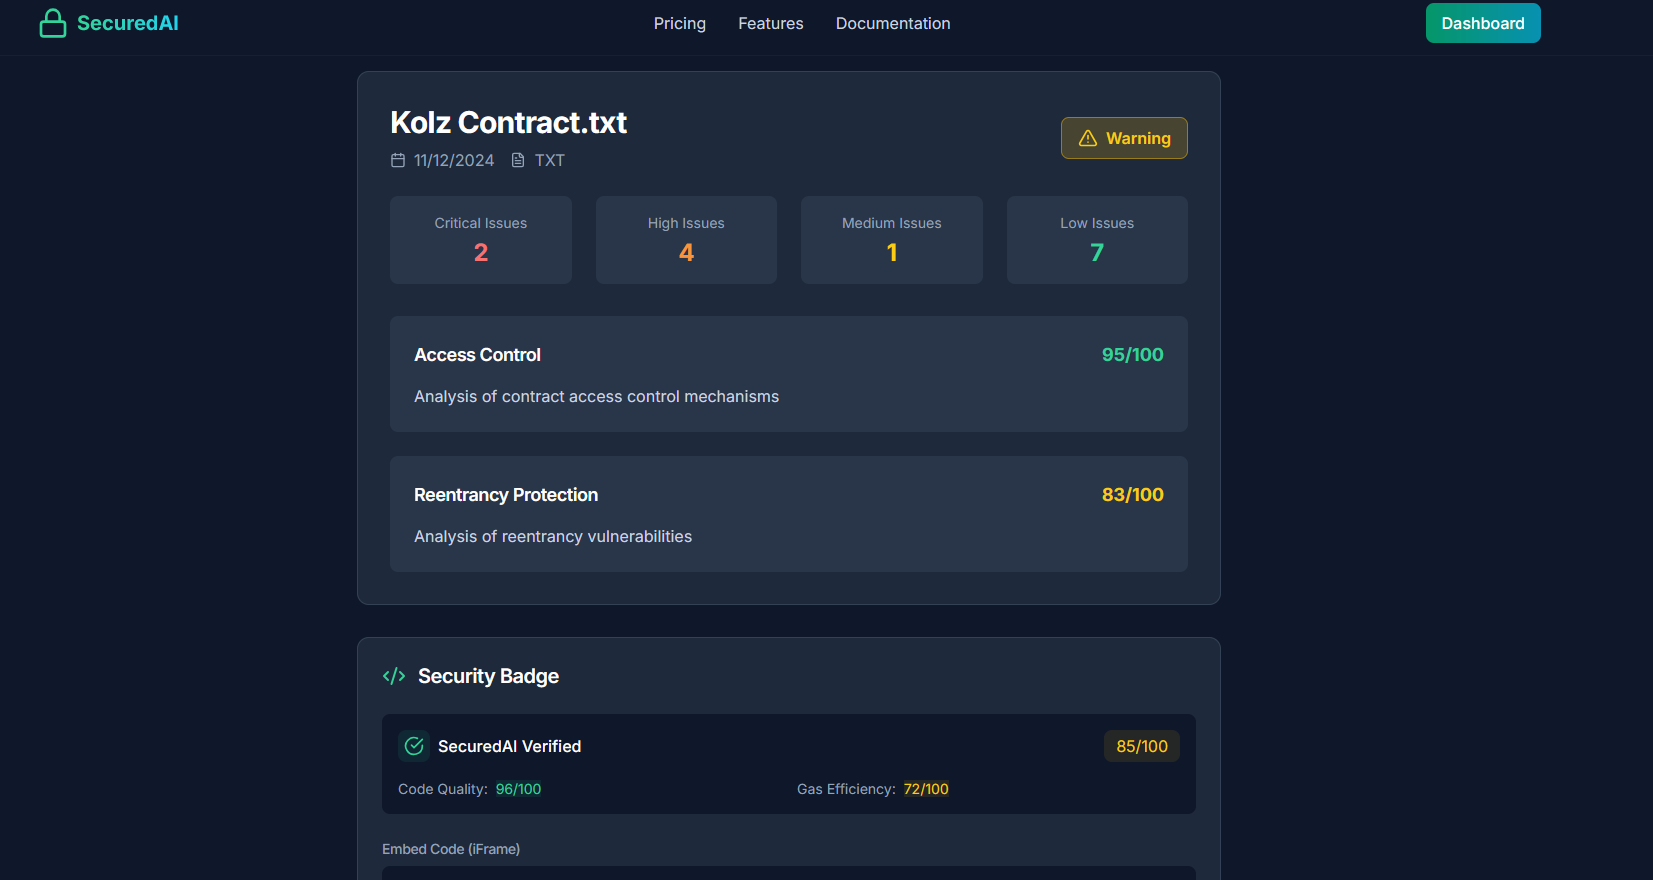This screenshot has width=1653, height=880.
Task: Select the Critical Issues card
Action: (x=481, y=240)
